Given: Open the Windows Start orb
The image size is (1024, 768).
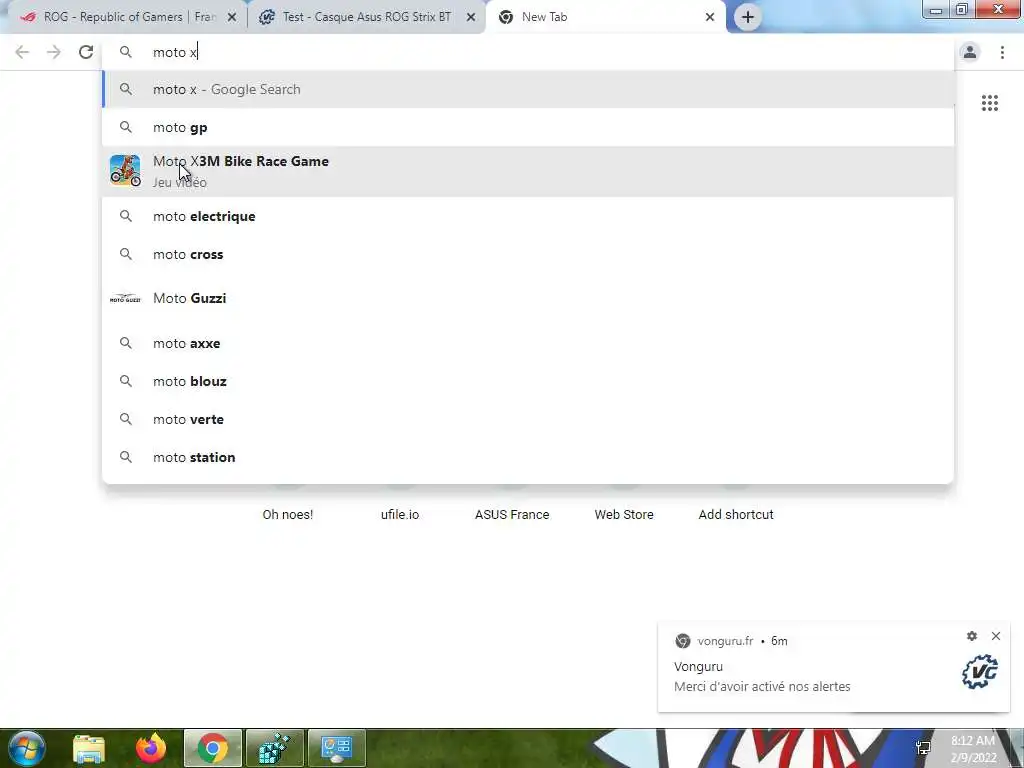Looking at the screenshot, I should [x=27, y=748].
